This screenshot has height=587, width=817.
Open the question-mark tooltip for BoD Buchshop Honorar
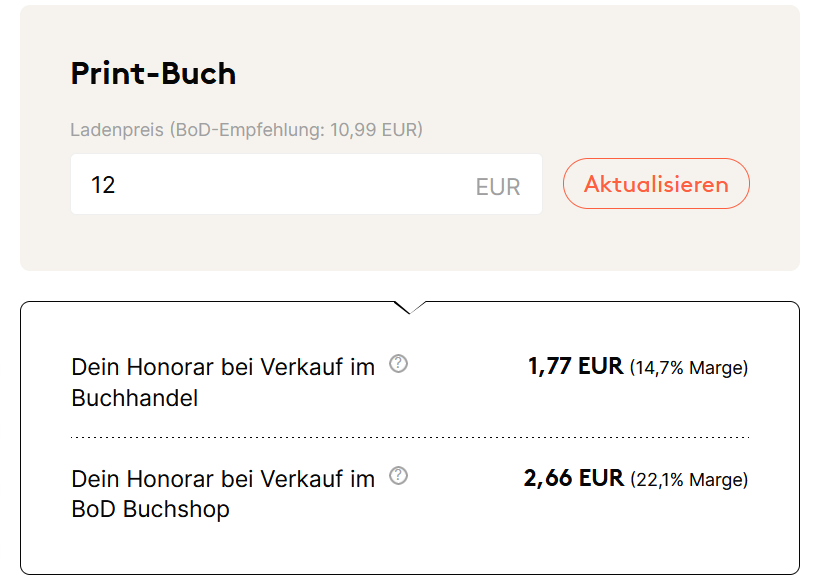click(399, 475)
